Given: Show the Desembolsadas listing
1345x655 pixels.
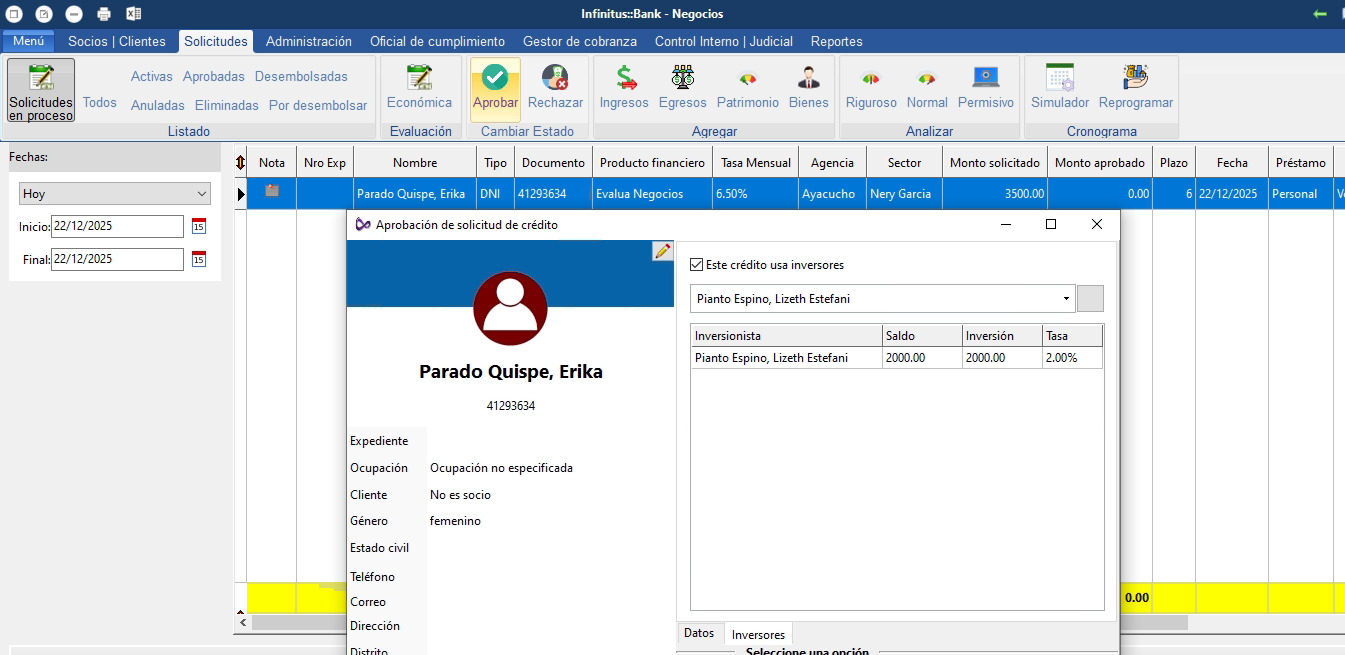Looking at the screenshot, I should click(301, 77).
